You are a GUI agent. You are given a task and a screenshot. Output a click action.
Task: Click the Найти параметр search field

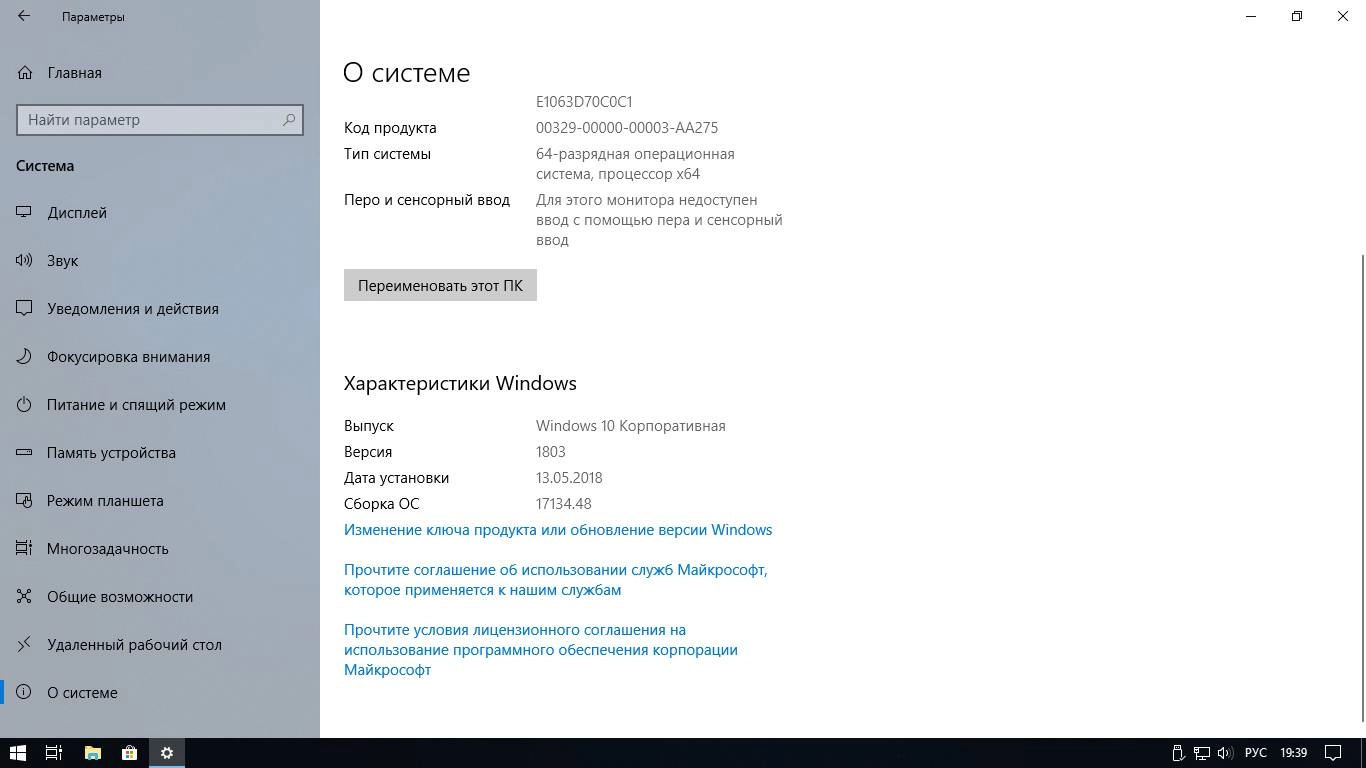tap(160, 120)
